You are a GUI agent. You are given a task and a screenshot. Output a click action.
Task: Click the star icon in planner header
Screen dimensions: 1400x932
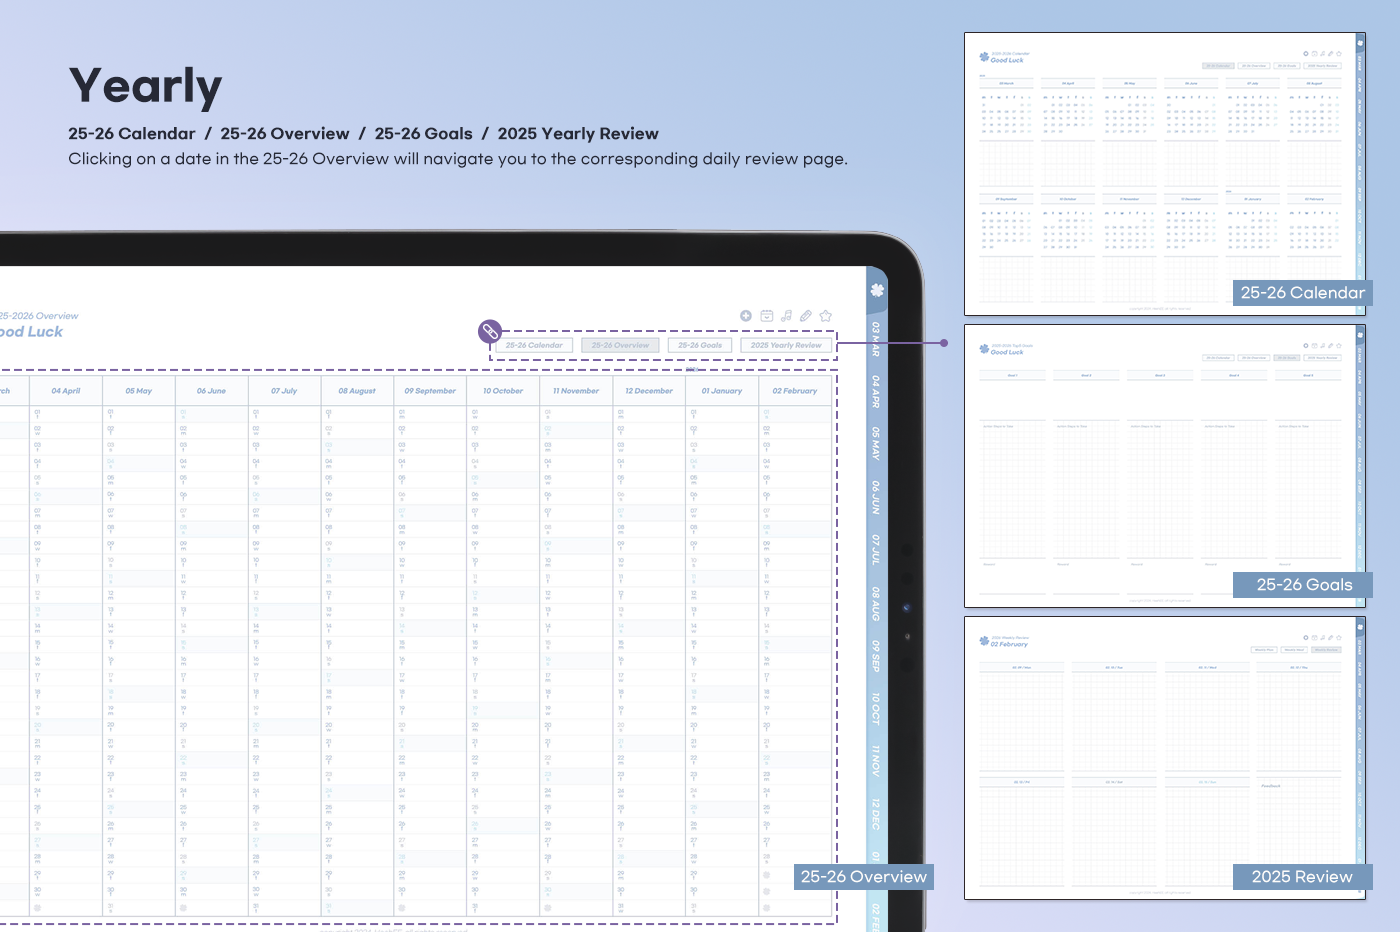826,316
